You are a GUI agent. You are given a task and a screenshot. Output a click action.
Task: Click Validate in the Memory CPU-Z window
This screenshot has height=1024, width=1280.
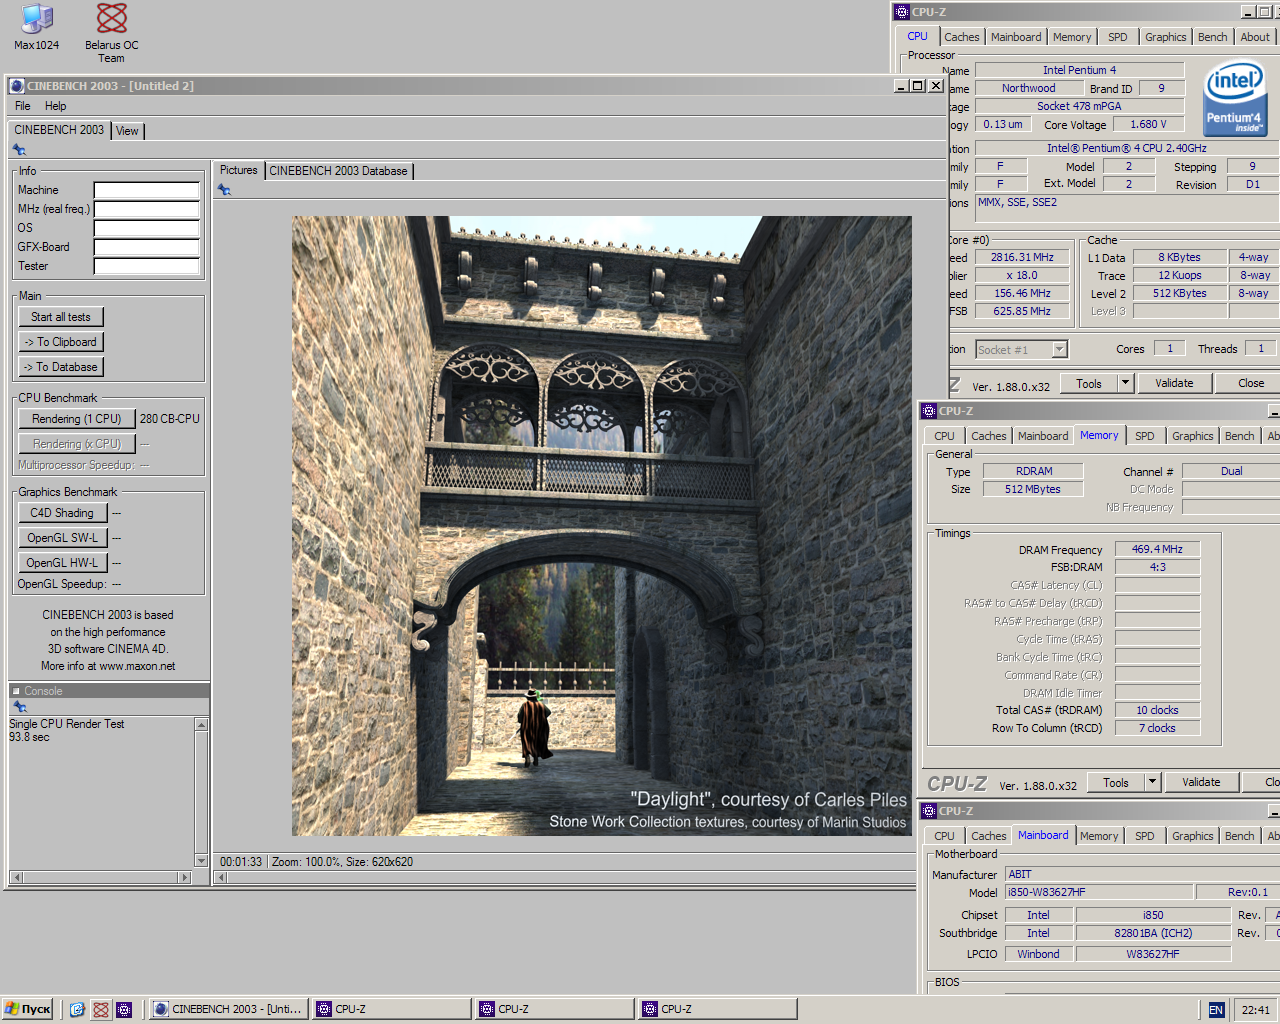point(1201,782)
